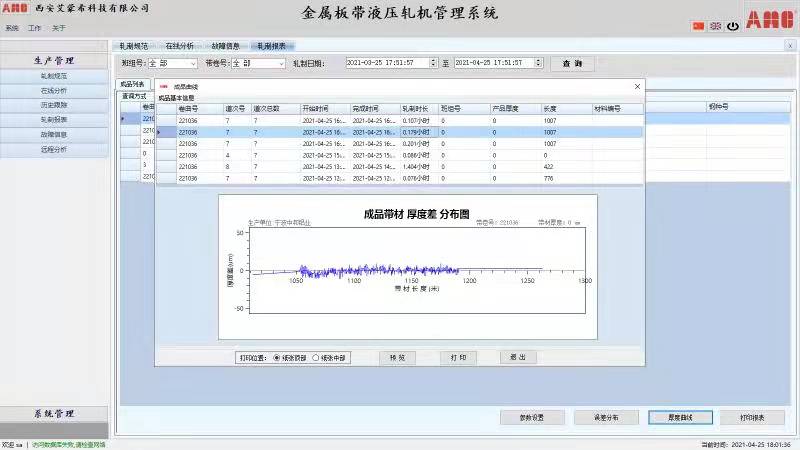Click the 参数设置 button at bottom
The width and height of the screenshot is (800, 450).
click(x=532, y=417)
